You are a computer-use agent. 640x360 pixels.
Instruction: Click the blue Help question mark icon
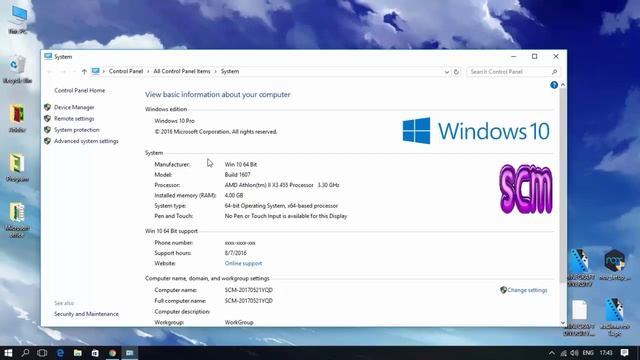[x=554, y=85]
